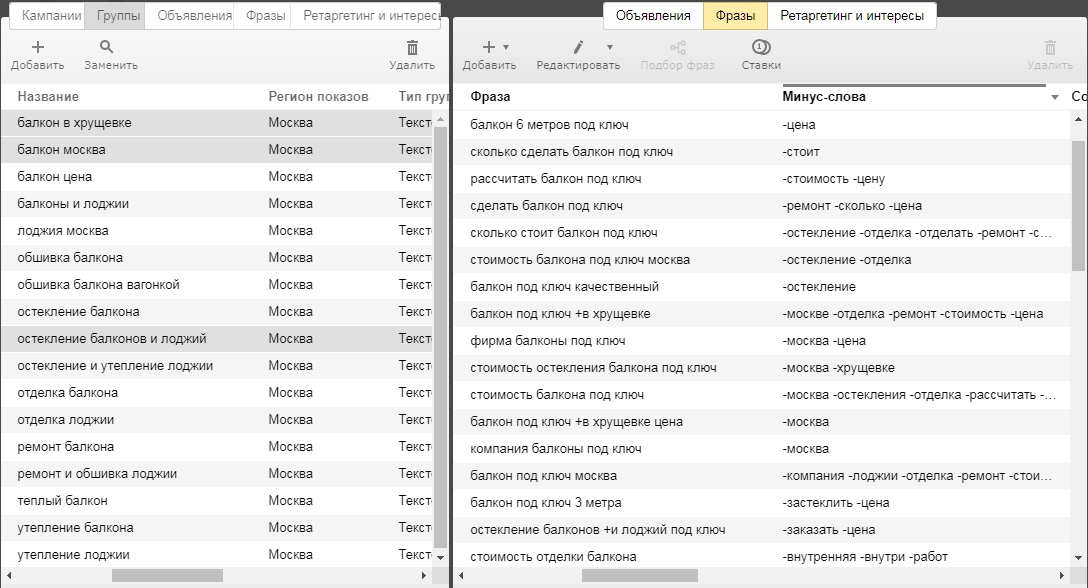Open right panel Ретаргетинг и интересы tab

click(x=852, y=15)
